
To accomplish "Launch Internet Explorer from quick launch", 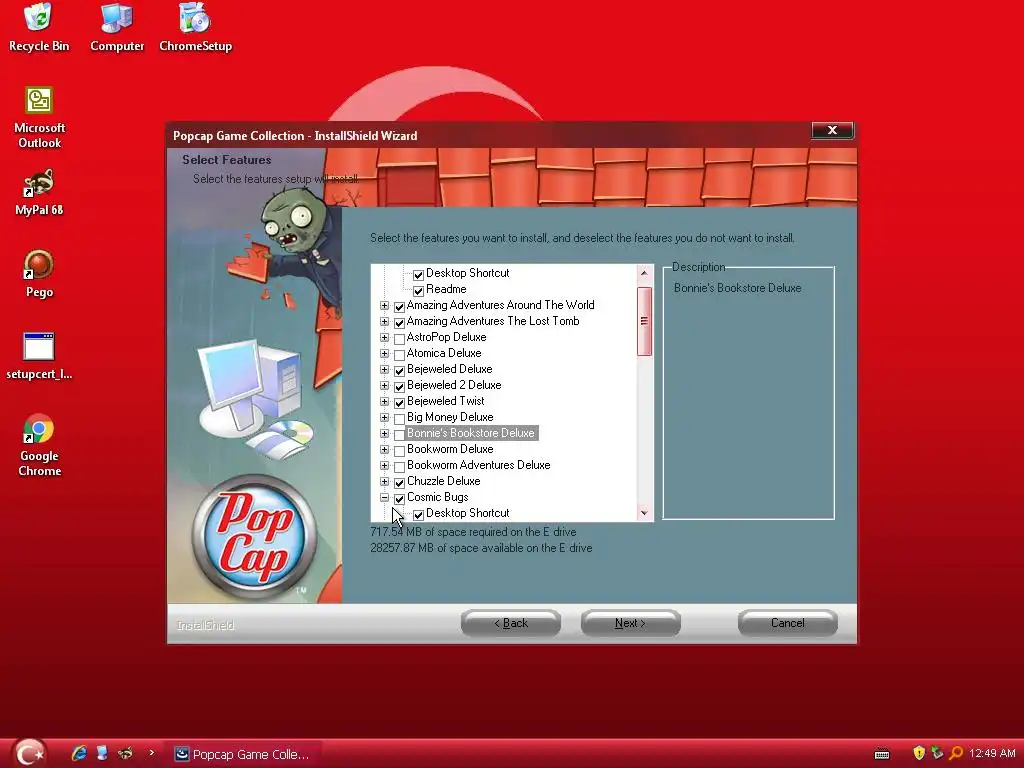I will tap(79, 753).
